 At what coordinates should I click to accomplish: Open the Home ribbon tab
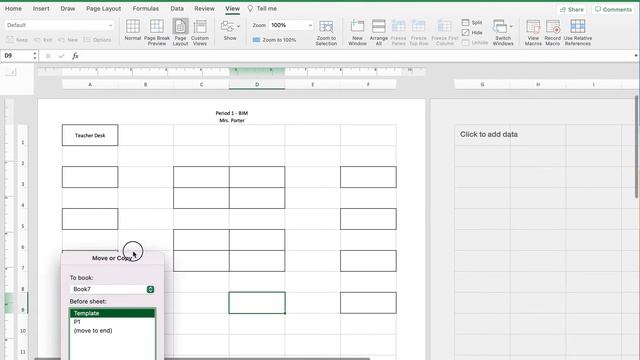click(x=13, y=9)
